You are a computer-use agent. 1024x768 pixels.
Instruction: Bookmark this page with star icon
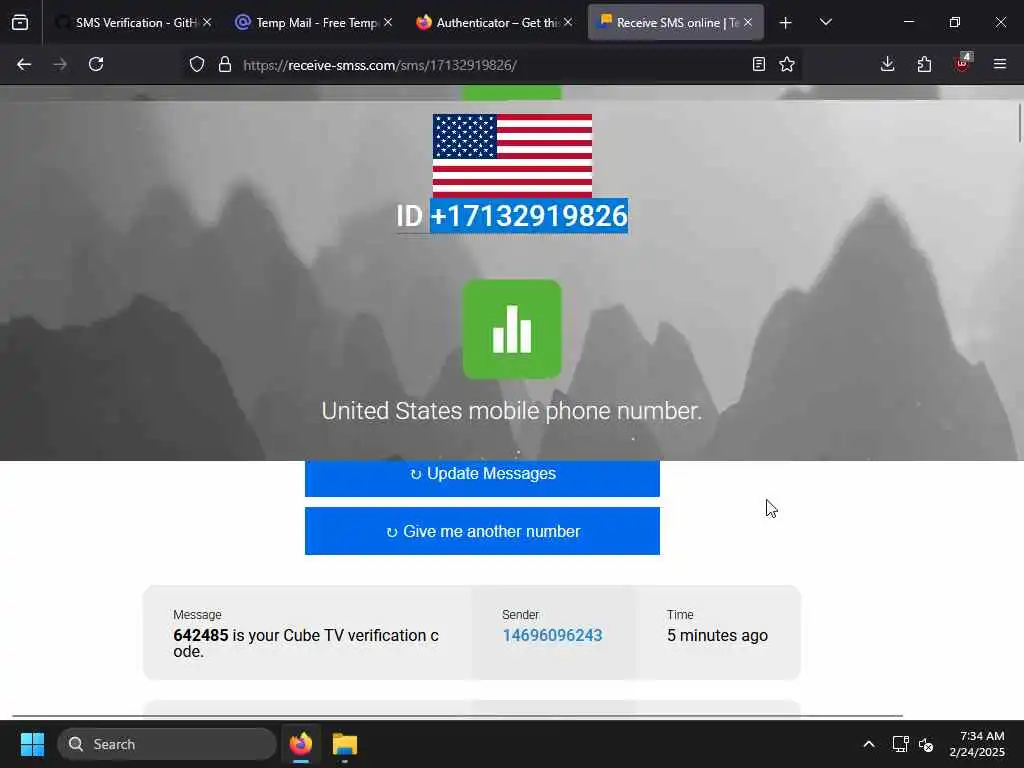click(787, 65)
